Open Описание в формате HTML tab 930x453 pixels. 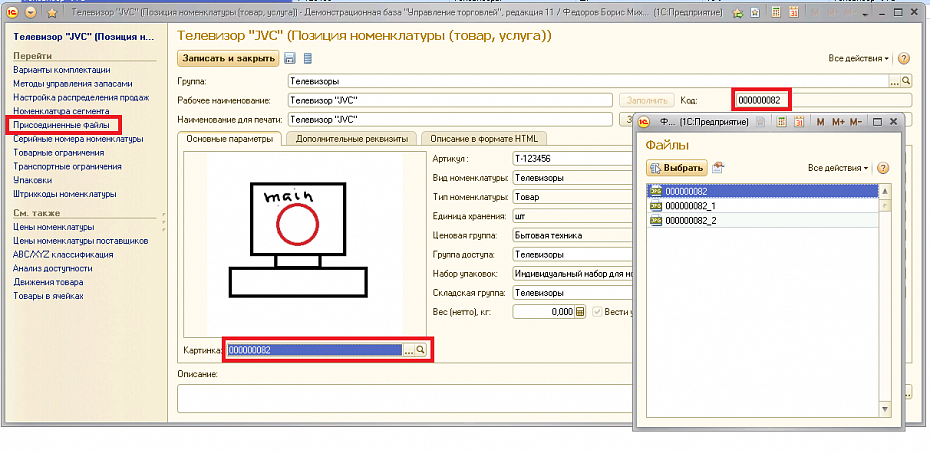[x=485, y=139]
